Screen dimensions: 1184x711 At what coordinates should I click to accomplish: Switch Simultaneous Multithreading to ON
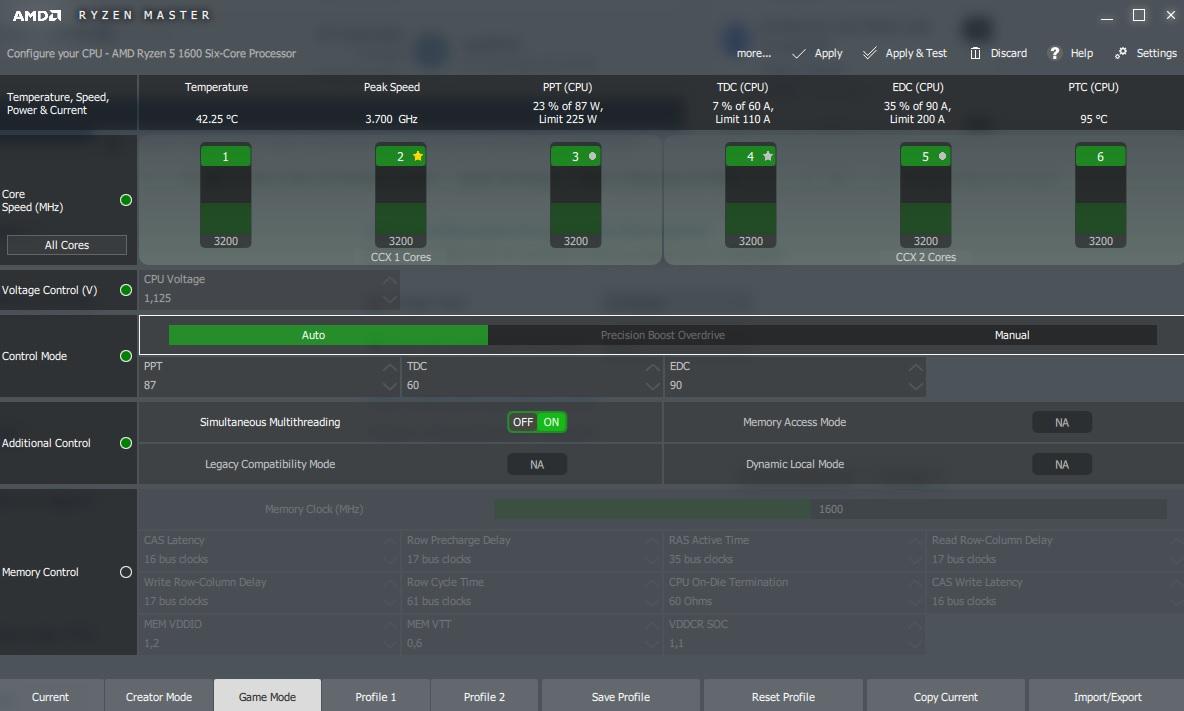[551, 422]
